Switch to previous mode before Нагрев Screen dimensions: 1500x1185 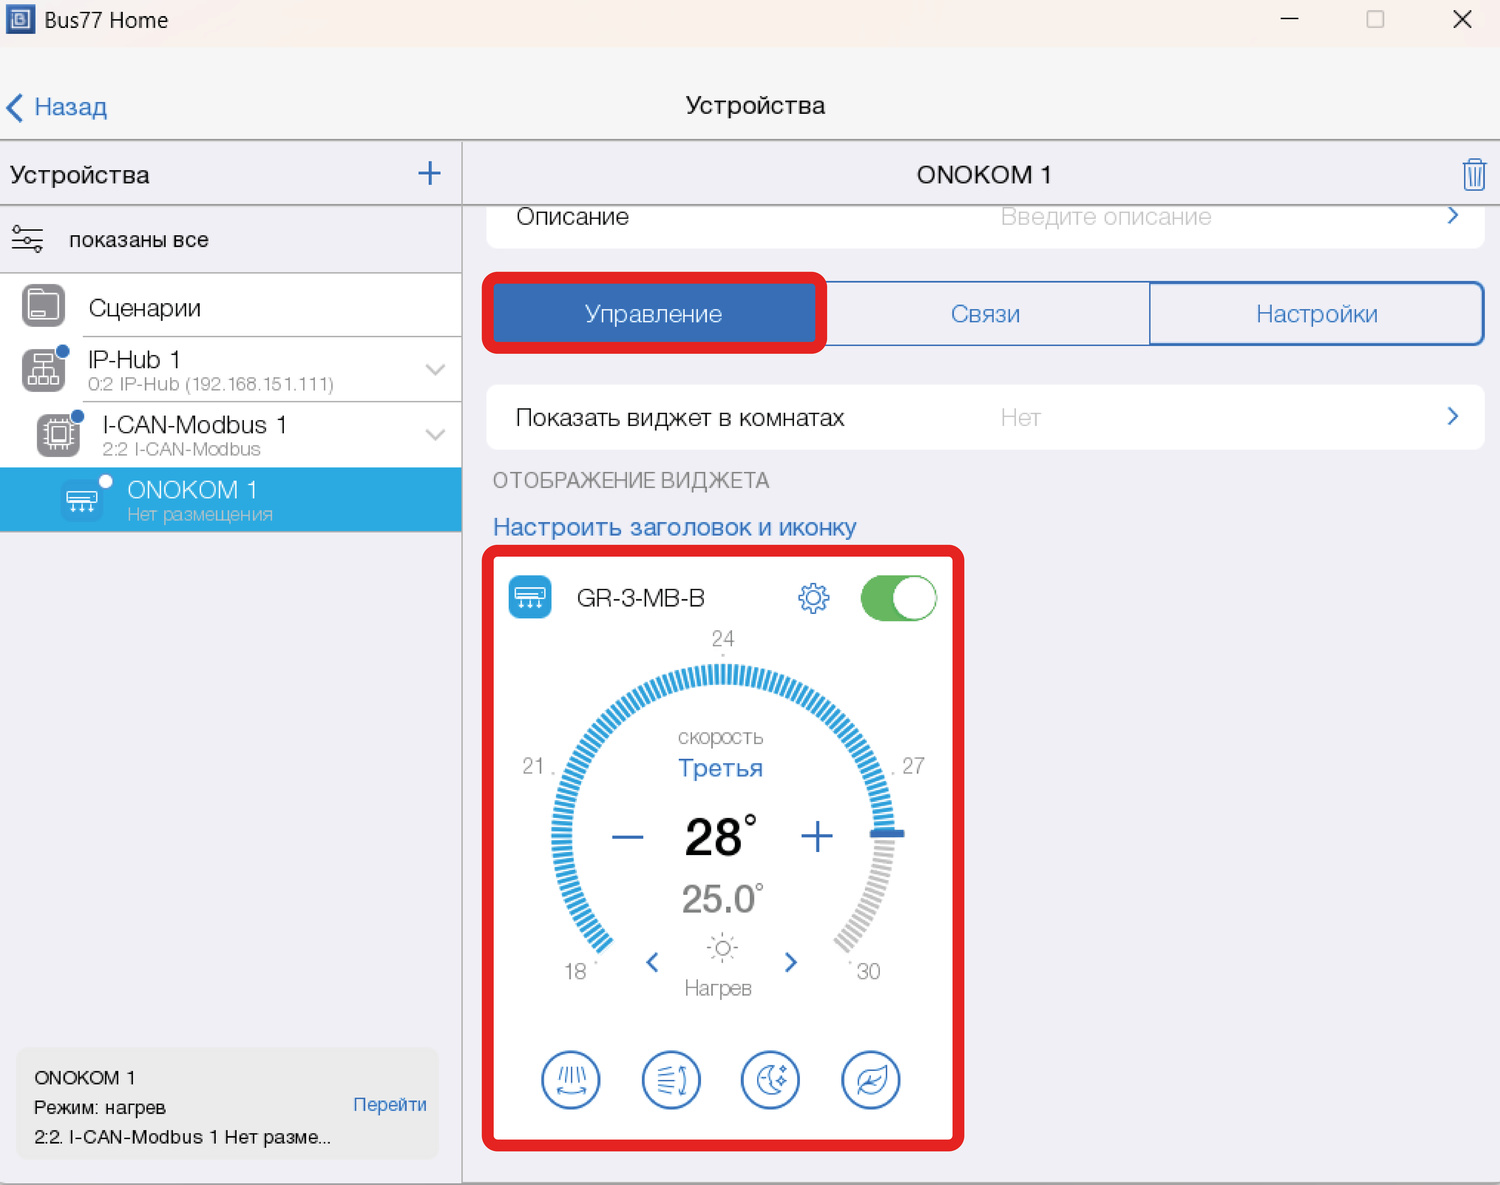pyautogui.click(x=652, y=963)
